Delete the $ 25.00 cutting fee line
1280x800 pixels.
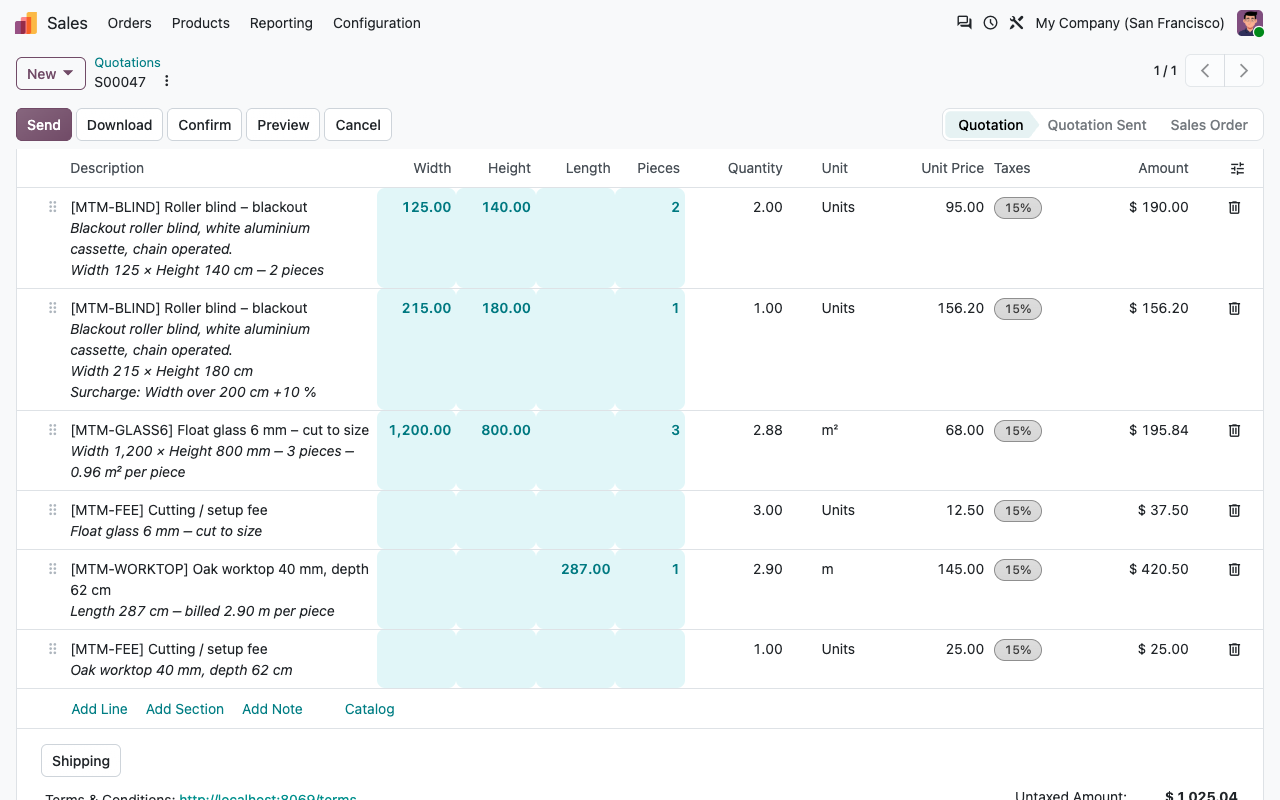pos(1234,649)
